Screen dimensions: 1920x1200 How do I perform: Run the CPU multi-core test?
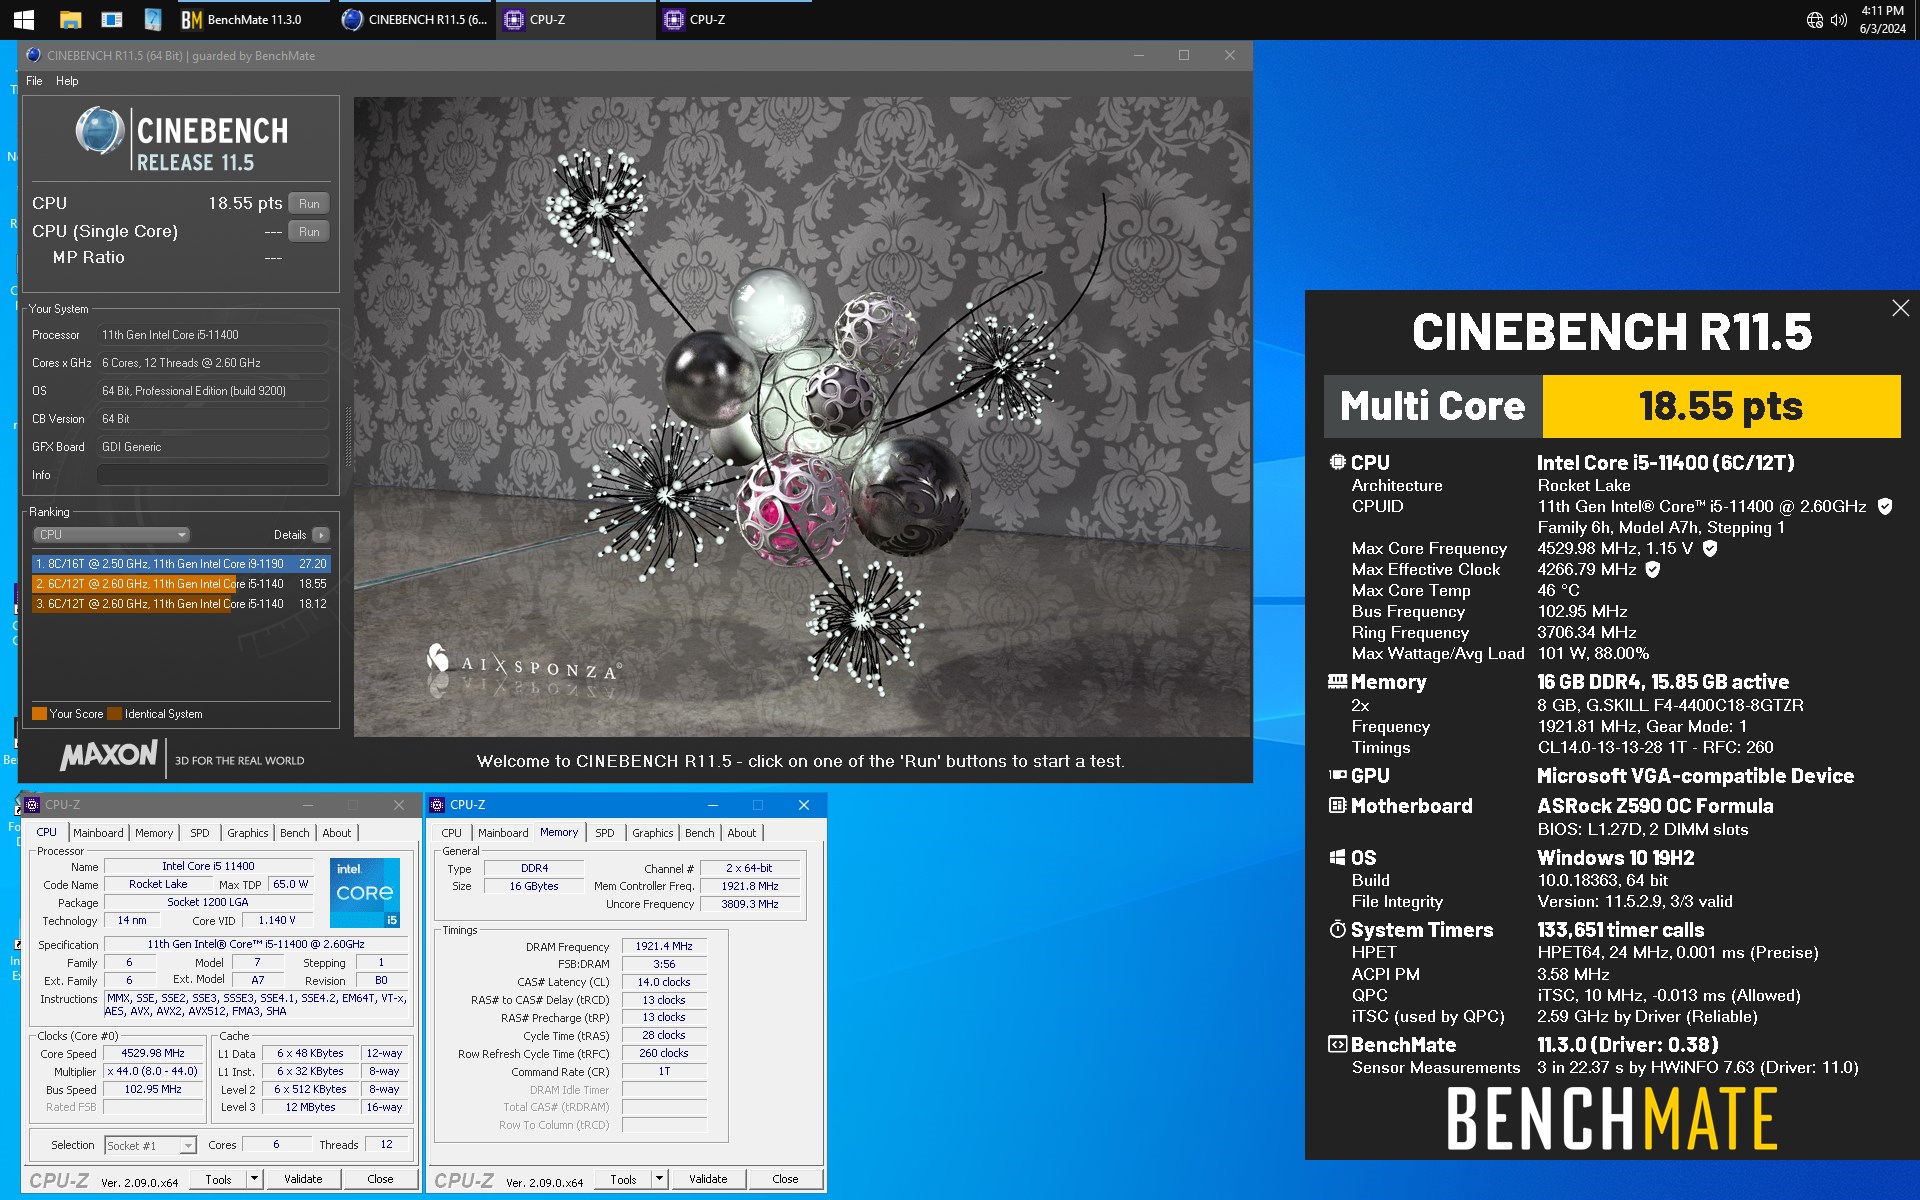coord(309,203)
